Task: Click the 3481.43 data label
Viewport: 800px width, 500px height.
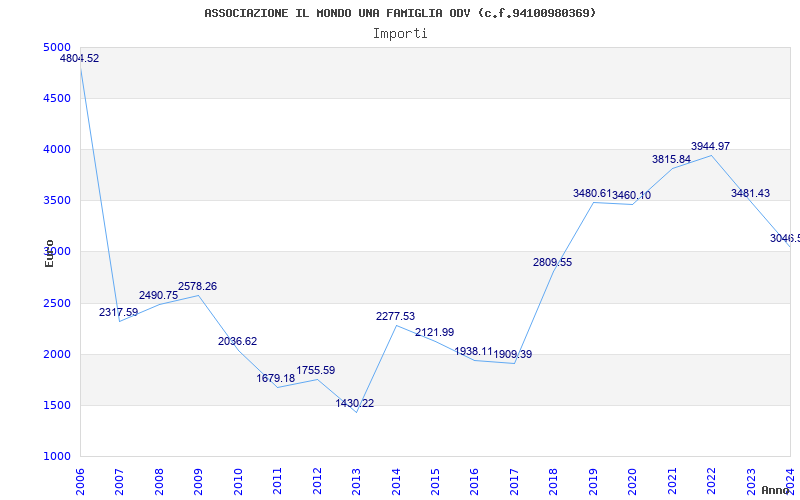Action: (751, 193)
